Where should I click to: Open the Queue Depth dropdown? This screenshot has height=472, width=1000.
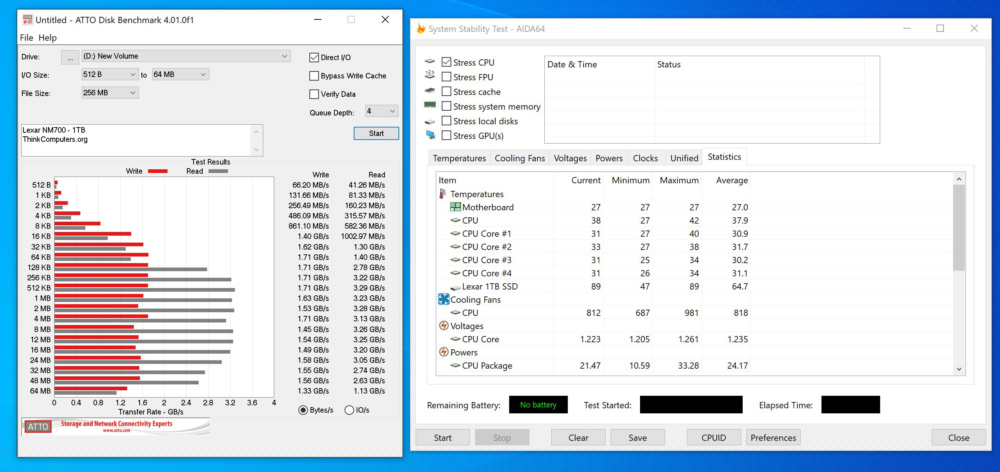pyautogui.click(x=381, y=111)
